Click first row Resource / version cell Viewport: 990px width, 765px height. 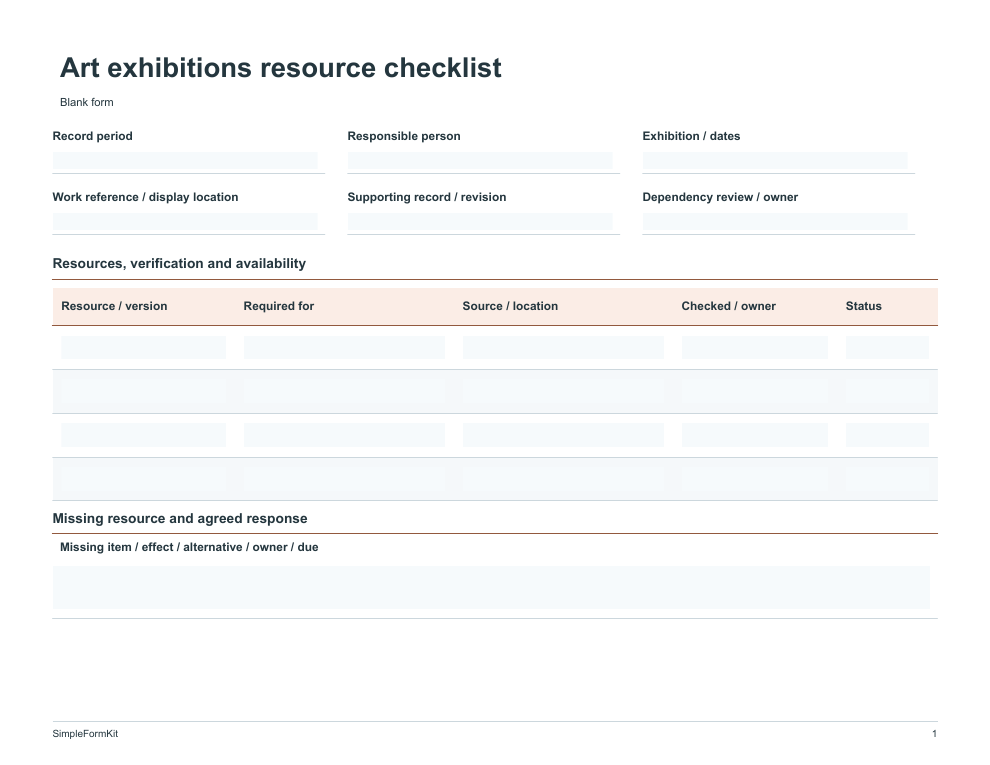pos(143,347)
